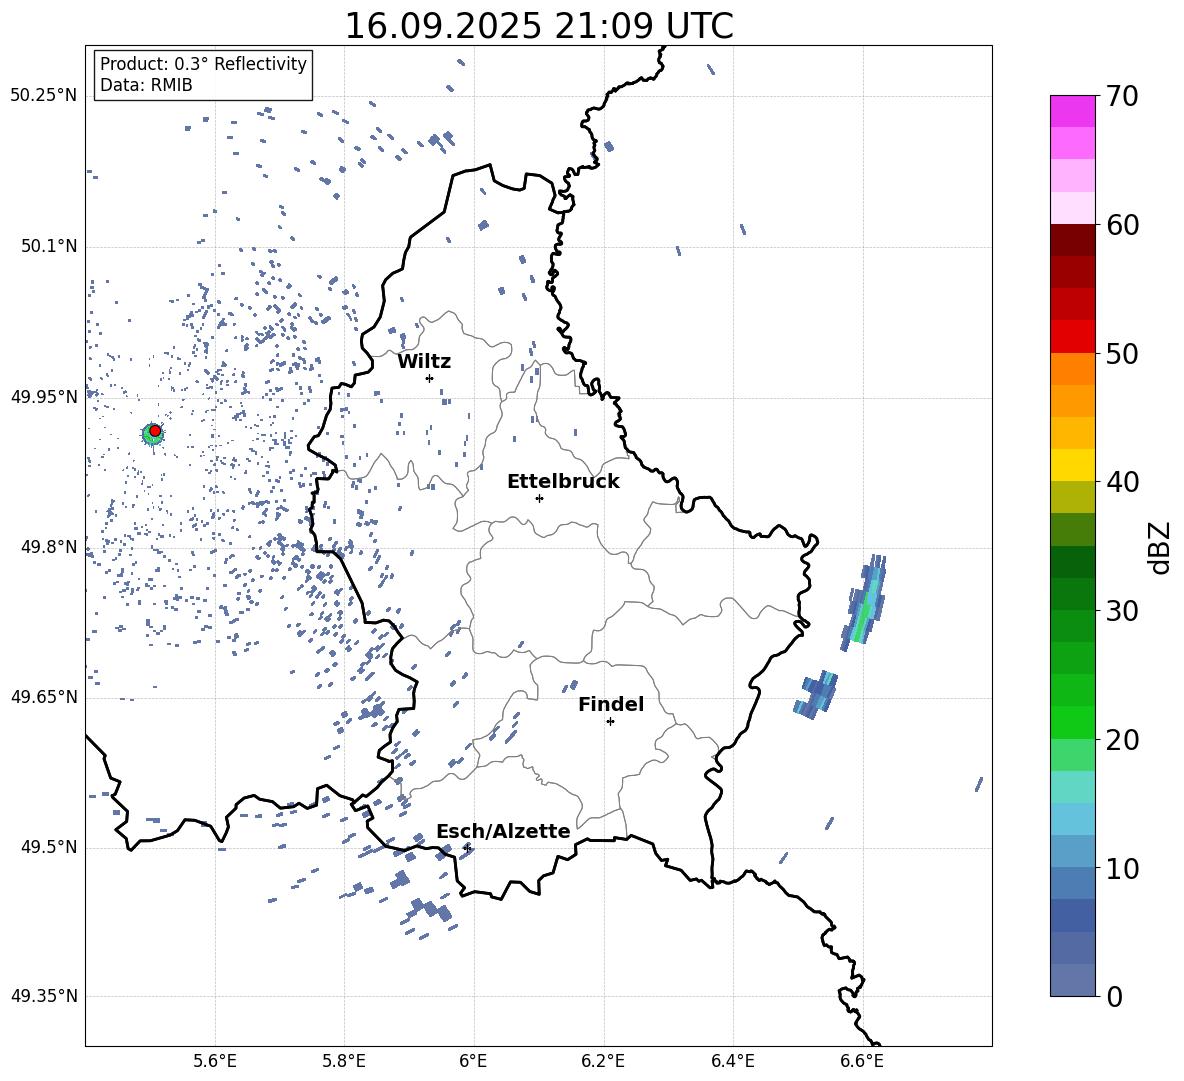Click the 50 colorbar tick label
1184x1081 pixels.
(x=1122, y=353)
